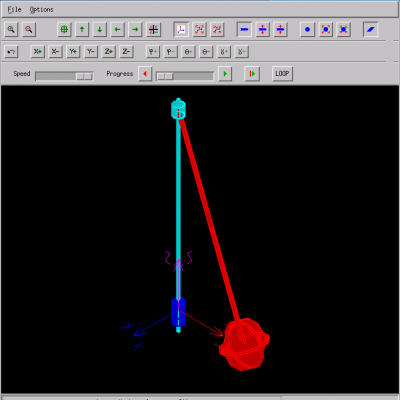Toggle the blue parallelogram surface icon

(x=371, y=30)
